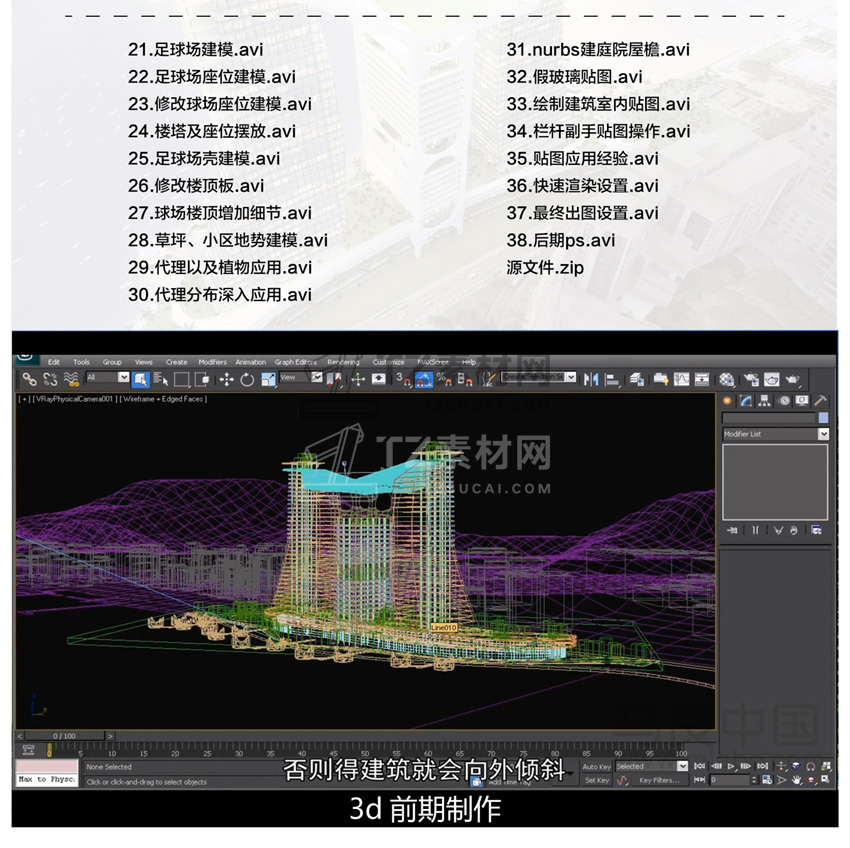
Task: Open the selection filter All dropdown
Action: coord(107,377)
